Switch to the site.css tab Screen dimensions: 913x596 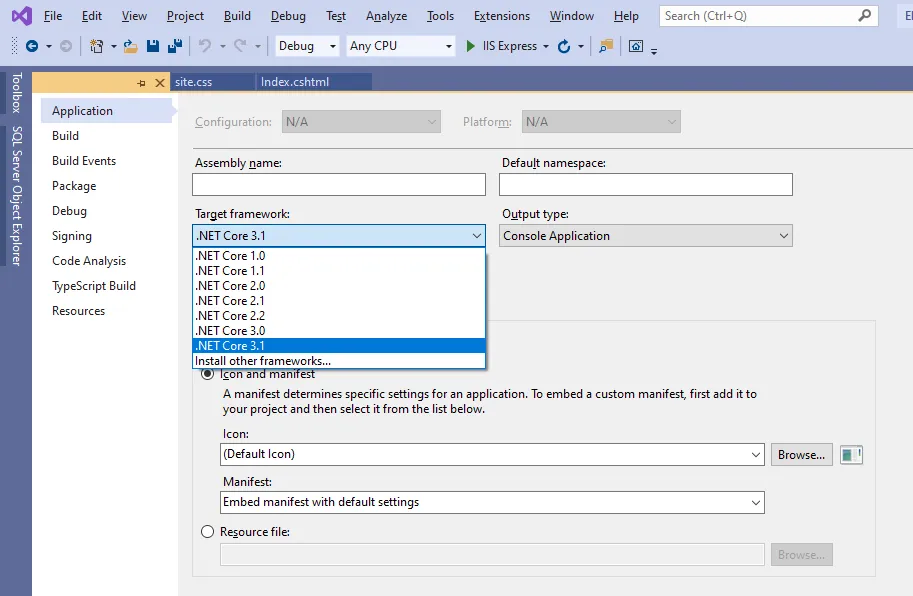[x=213, y=82]
